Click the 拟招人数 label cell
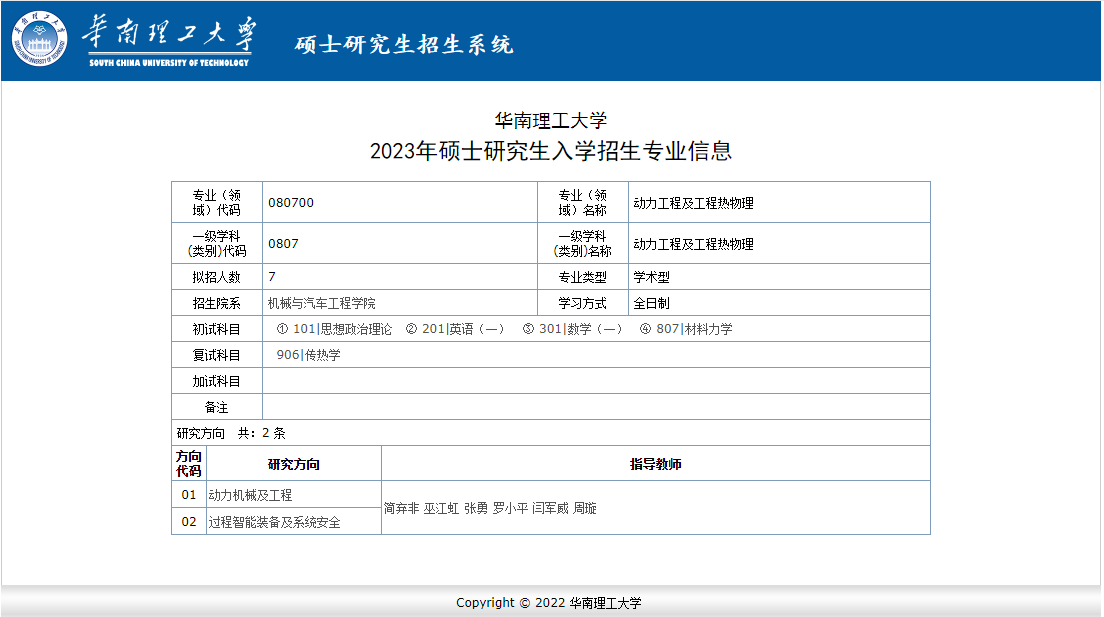Image resolution: width=1104 pixels, height=617 pixels. [217, 277]
